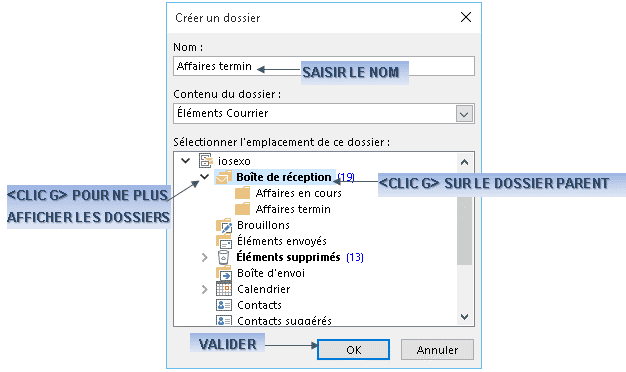Click the folder list scroll down arrow
This screenshot has height=372, width=626.
pos(464,317)
